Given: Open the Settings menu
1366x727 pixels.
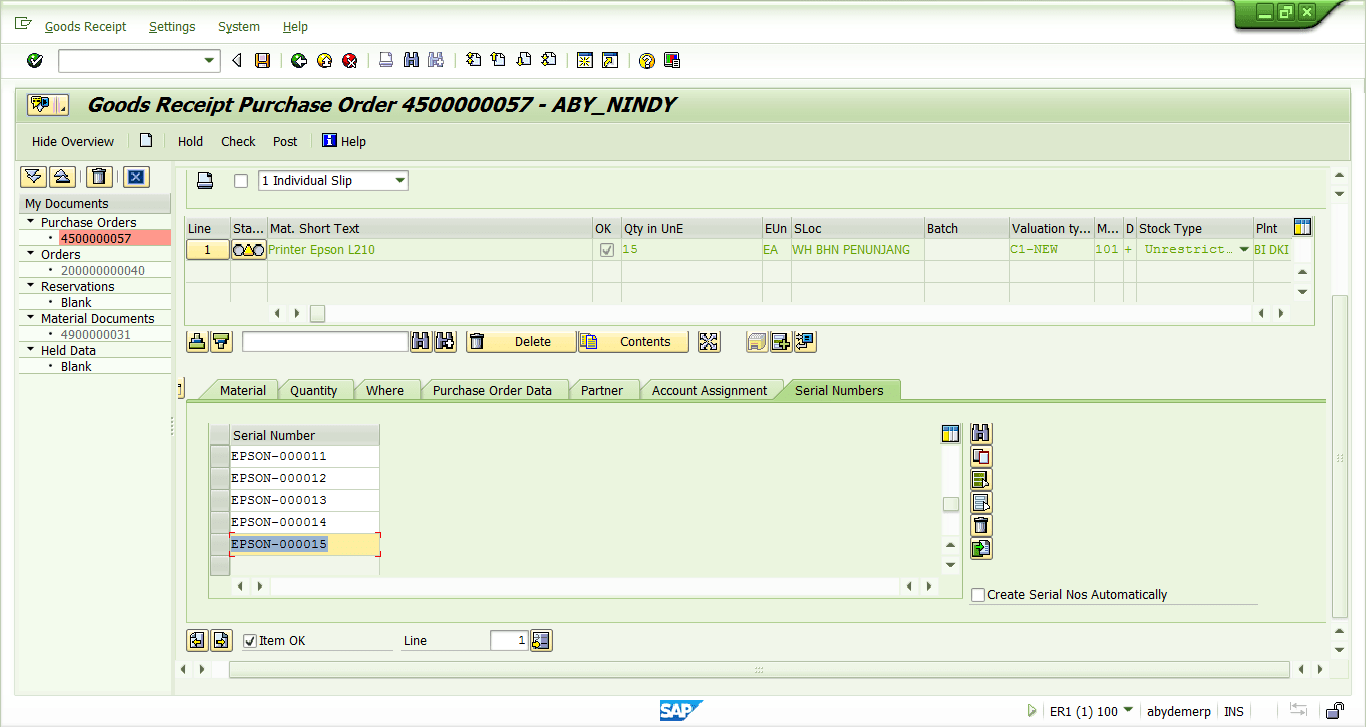Looking at the screenshot, I should 172,27.
